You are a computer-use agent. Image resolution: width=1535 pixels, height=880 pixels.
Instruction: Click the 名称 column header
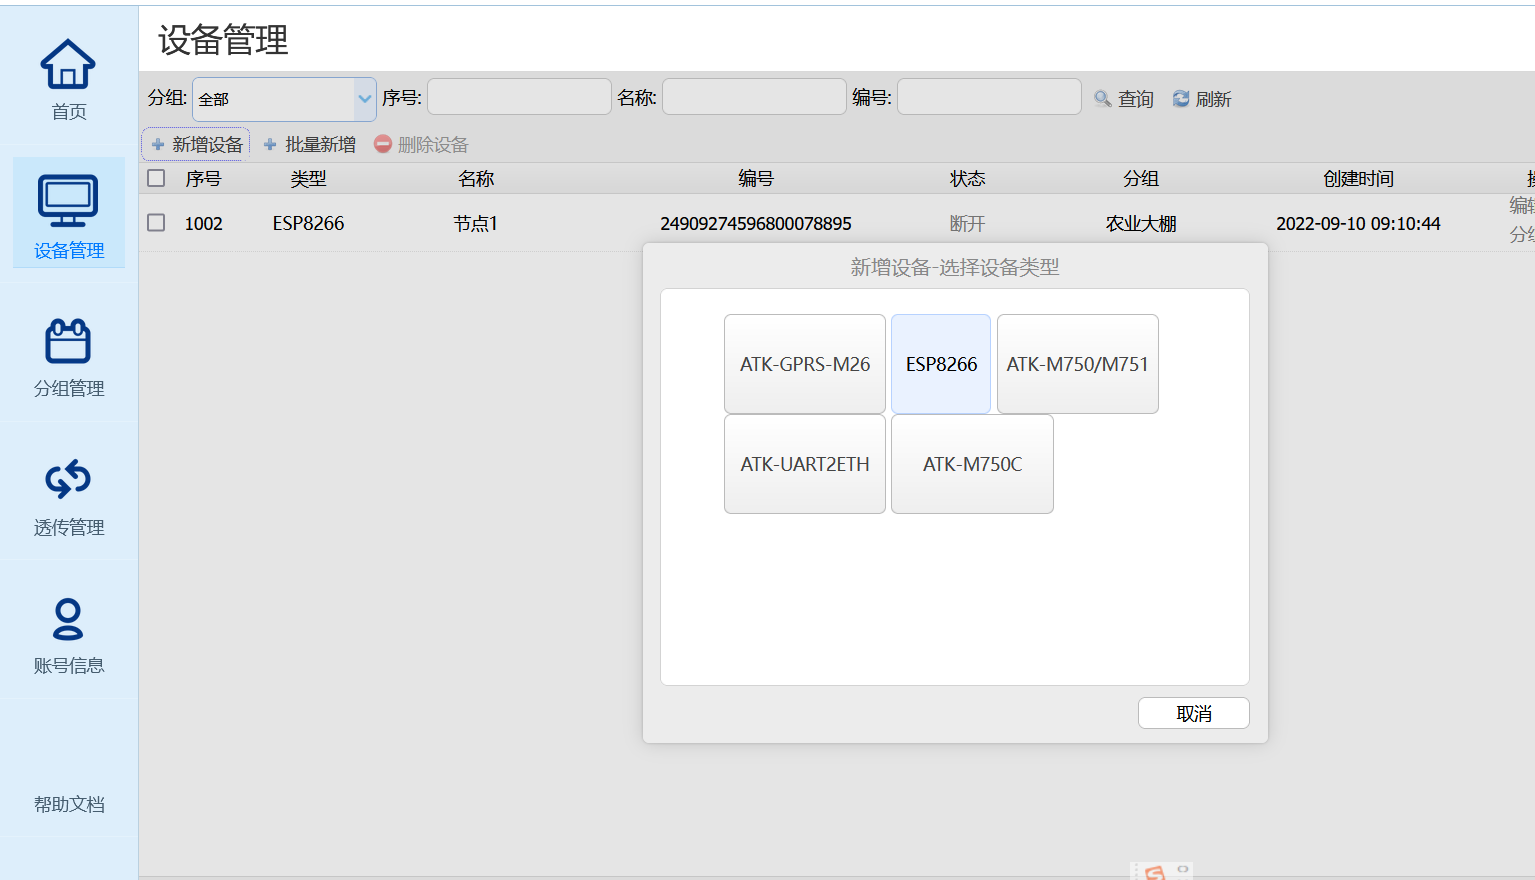coord(476,178)
